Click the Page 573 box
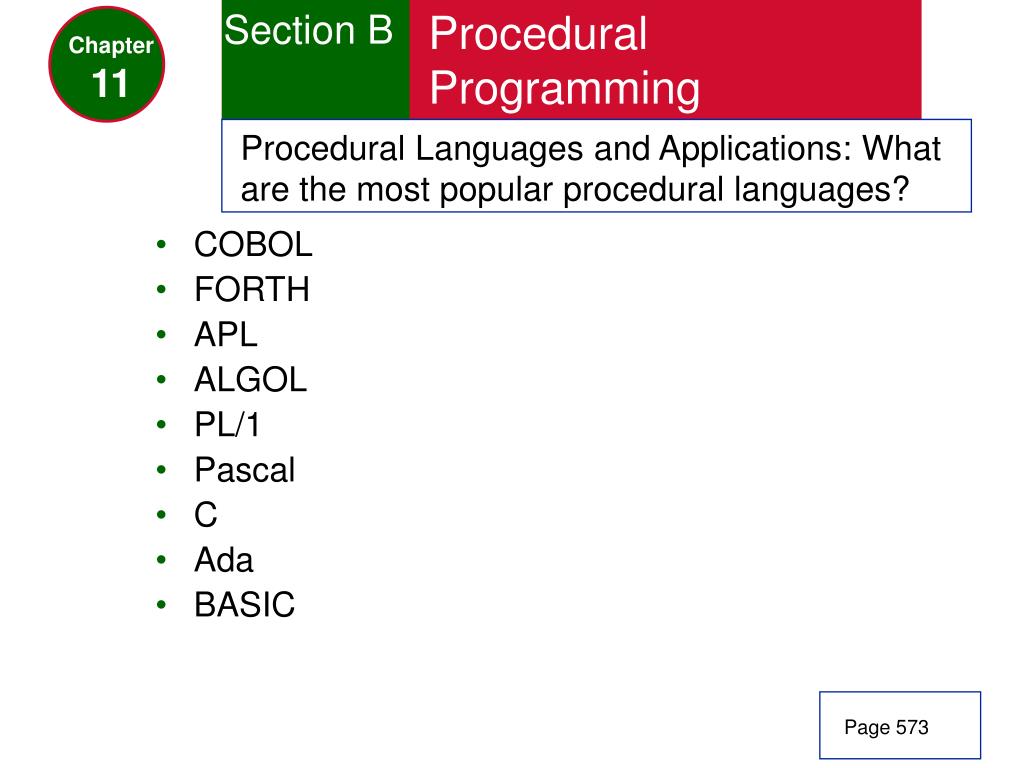This screenshot has width=1024, height=768. (x=900, y=726)
